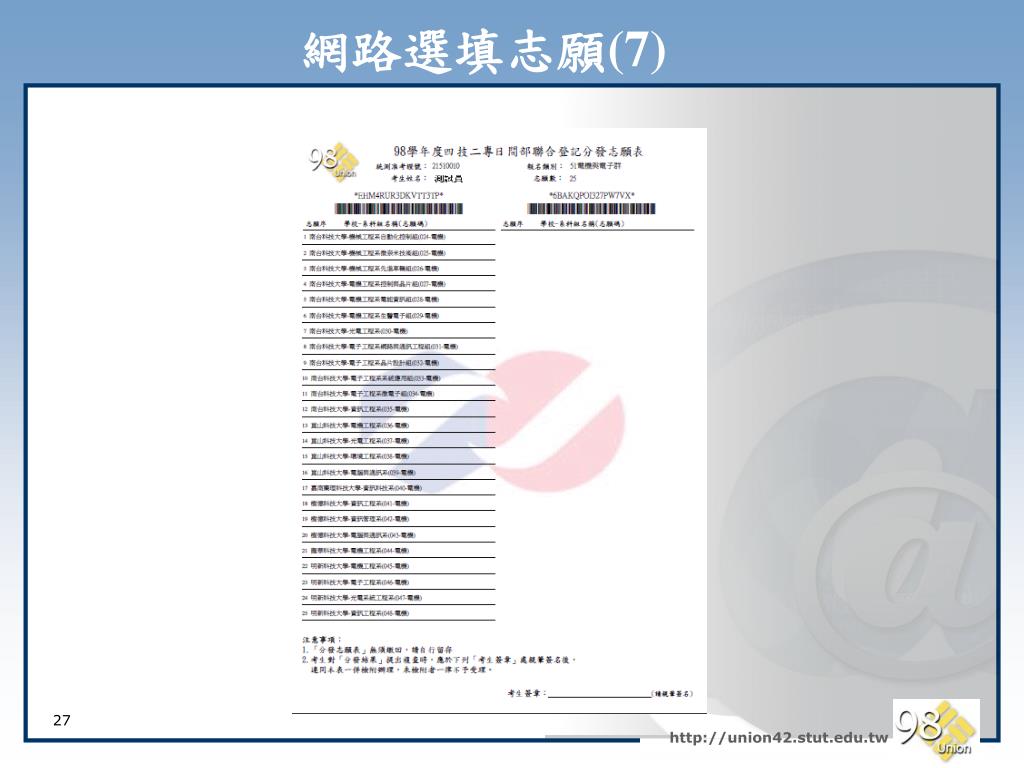1024x768 pixels.
Task: Select choice row 10 with code 033-電機
Action: pyautogui.click(x=398, y=378)
